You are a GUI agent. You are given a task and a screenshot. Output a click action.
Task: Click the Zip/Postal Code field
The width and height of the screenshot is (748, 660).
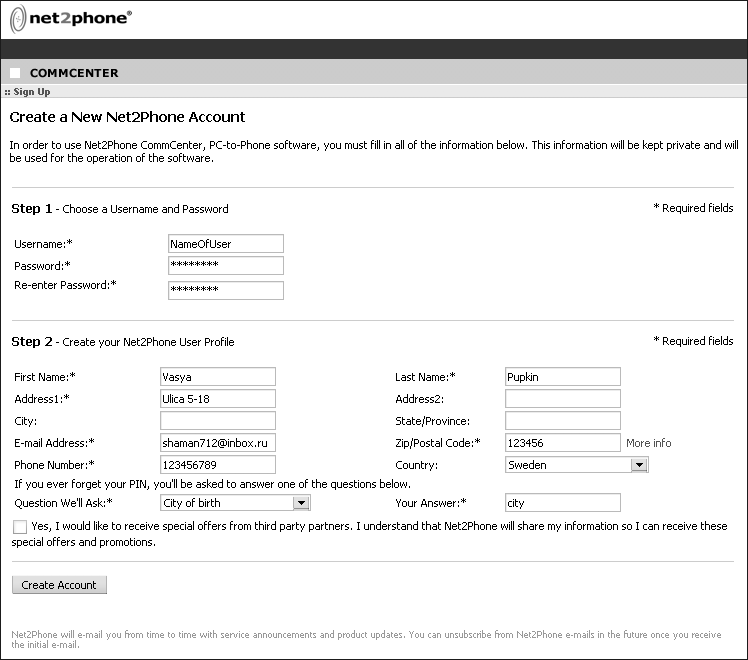pos(563,443)
